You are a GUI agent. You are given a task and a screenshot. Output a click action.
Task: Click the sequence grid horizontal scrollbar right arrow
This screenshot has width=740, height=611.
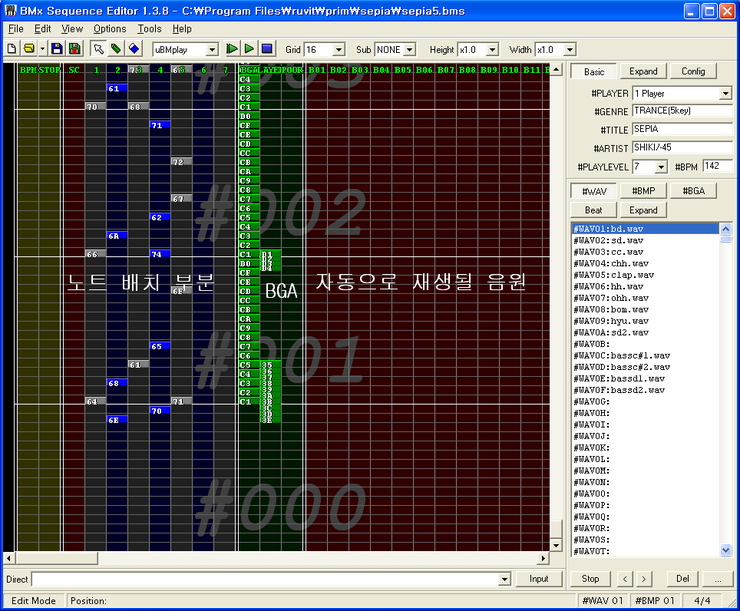[544, 558]
